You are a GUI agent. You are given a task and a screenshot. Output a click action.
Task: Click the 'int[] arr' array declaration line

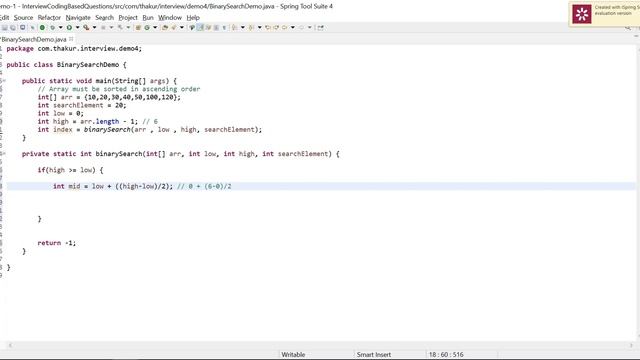coord(109,97)
